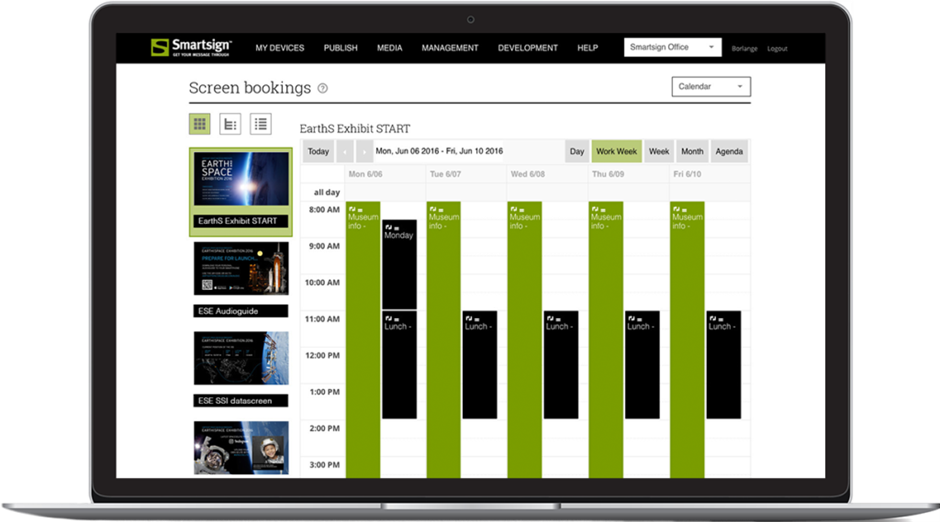Open the MY DEVICES menu
Screen dimensions: 940x522
pos(279,48)
